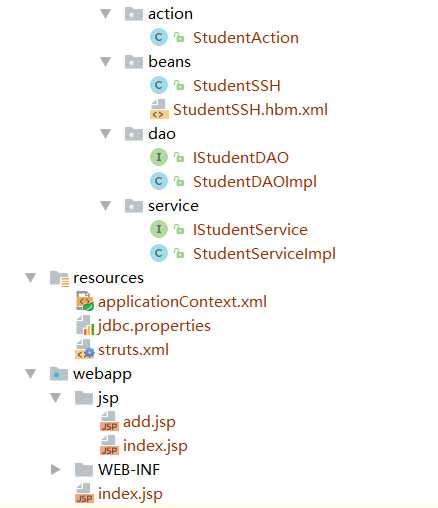Collapse the webapp folder tree
This screenshot has width=438, height=508.
pyautogui.click(x=31, y=374)
